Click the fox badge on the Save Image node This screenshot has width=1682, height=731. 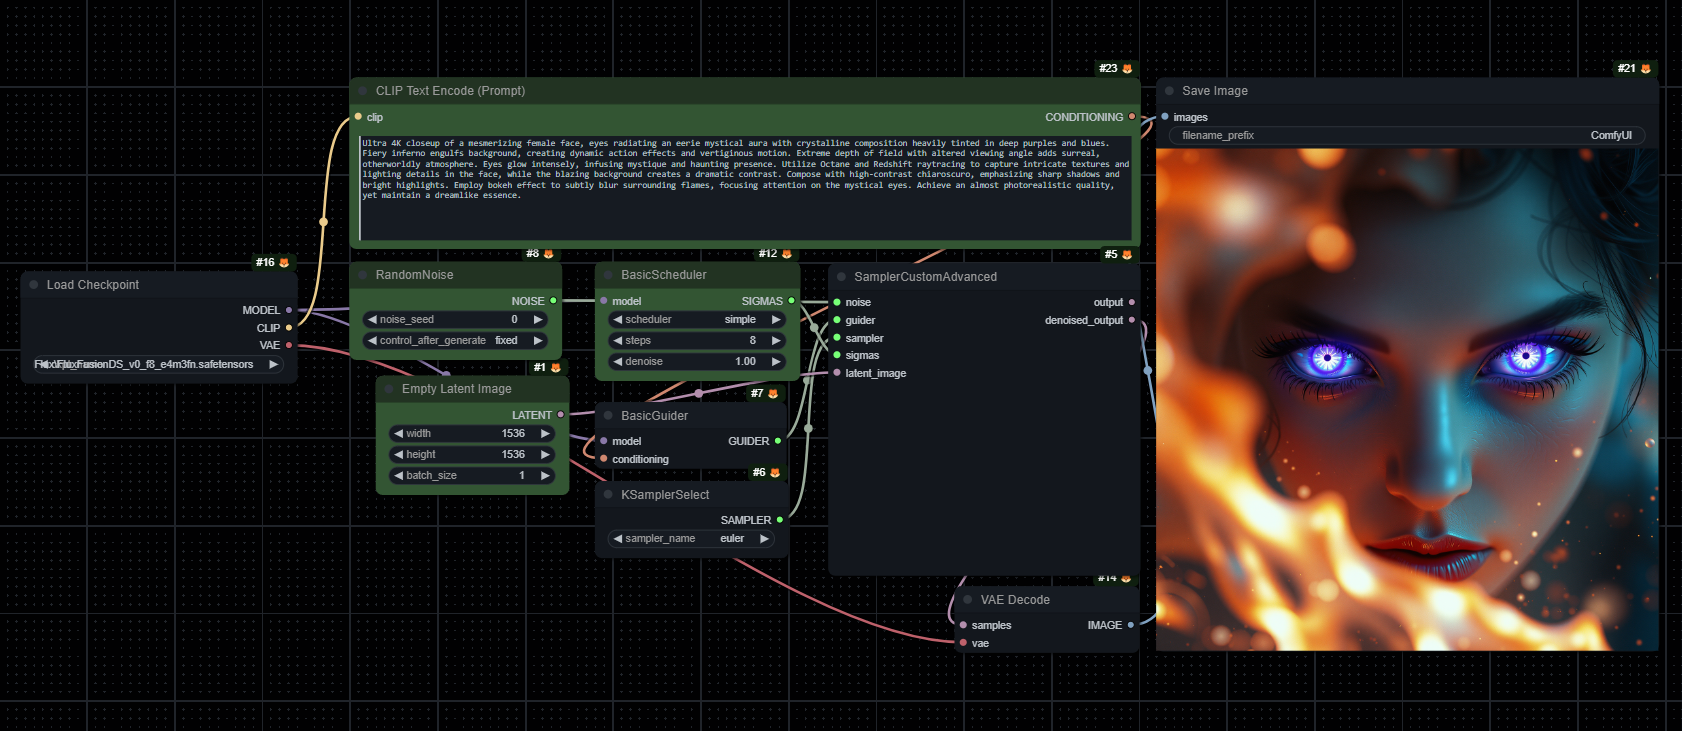click(1646, 69)
